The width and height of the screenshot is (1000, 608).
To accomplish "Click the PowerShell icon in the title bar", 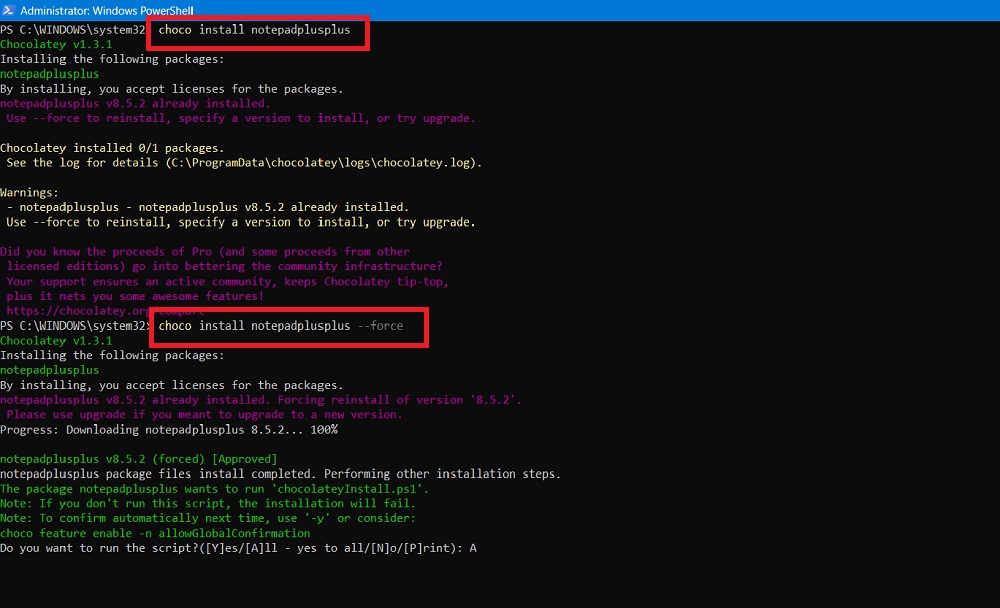I will [8, 9].
